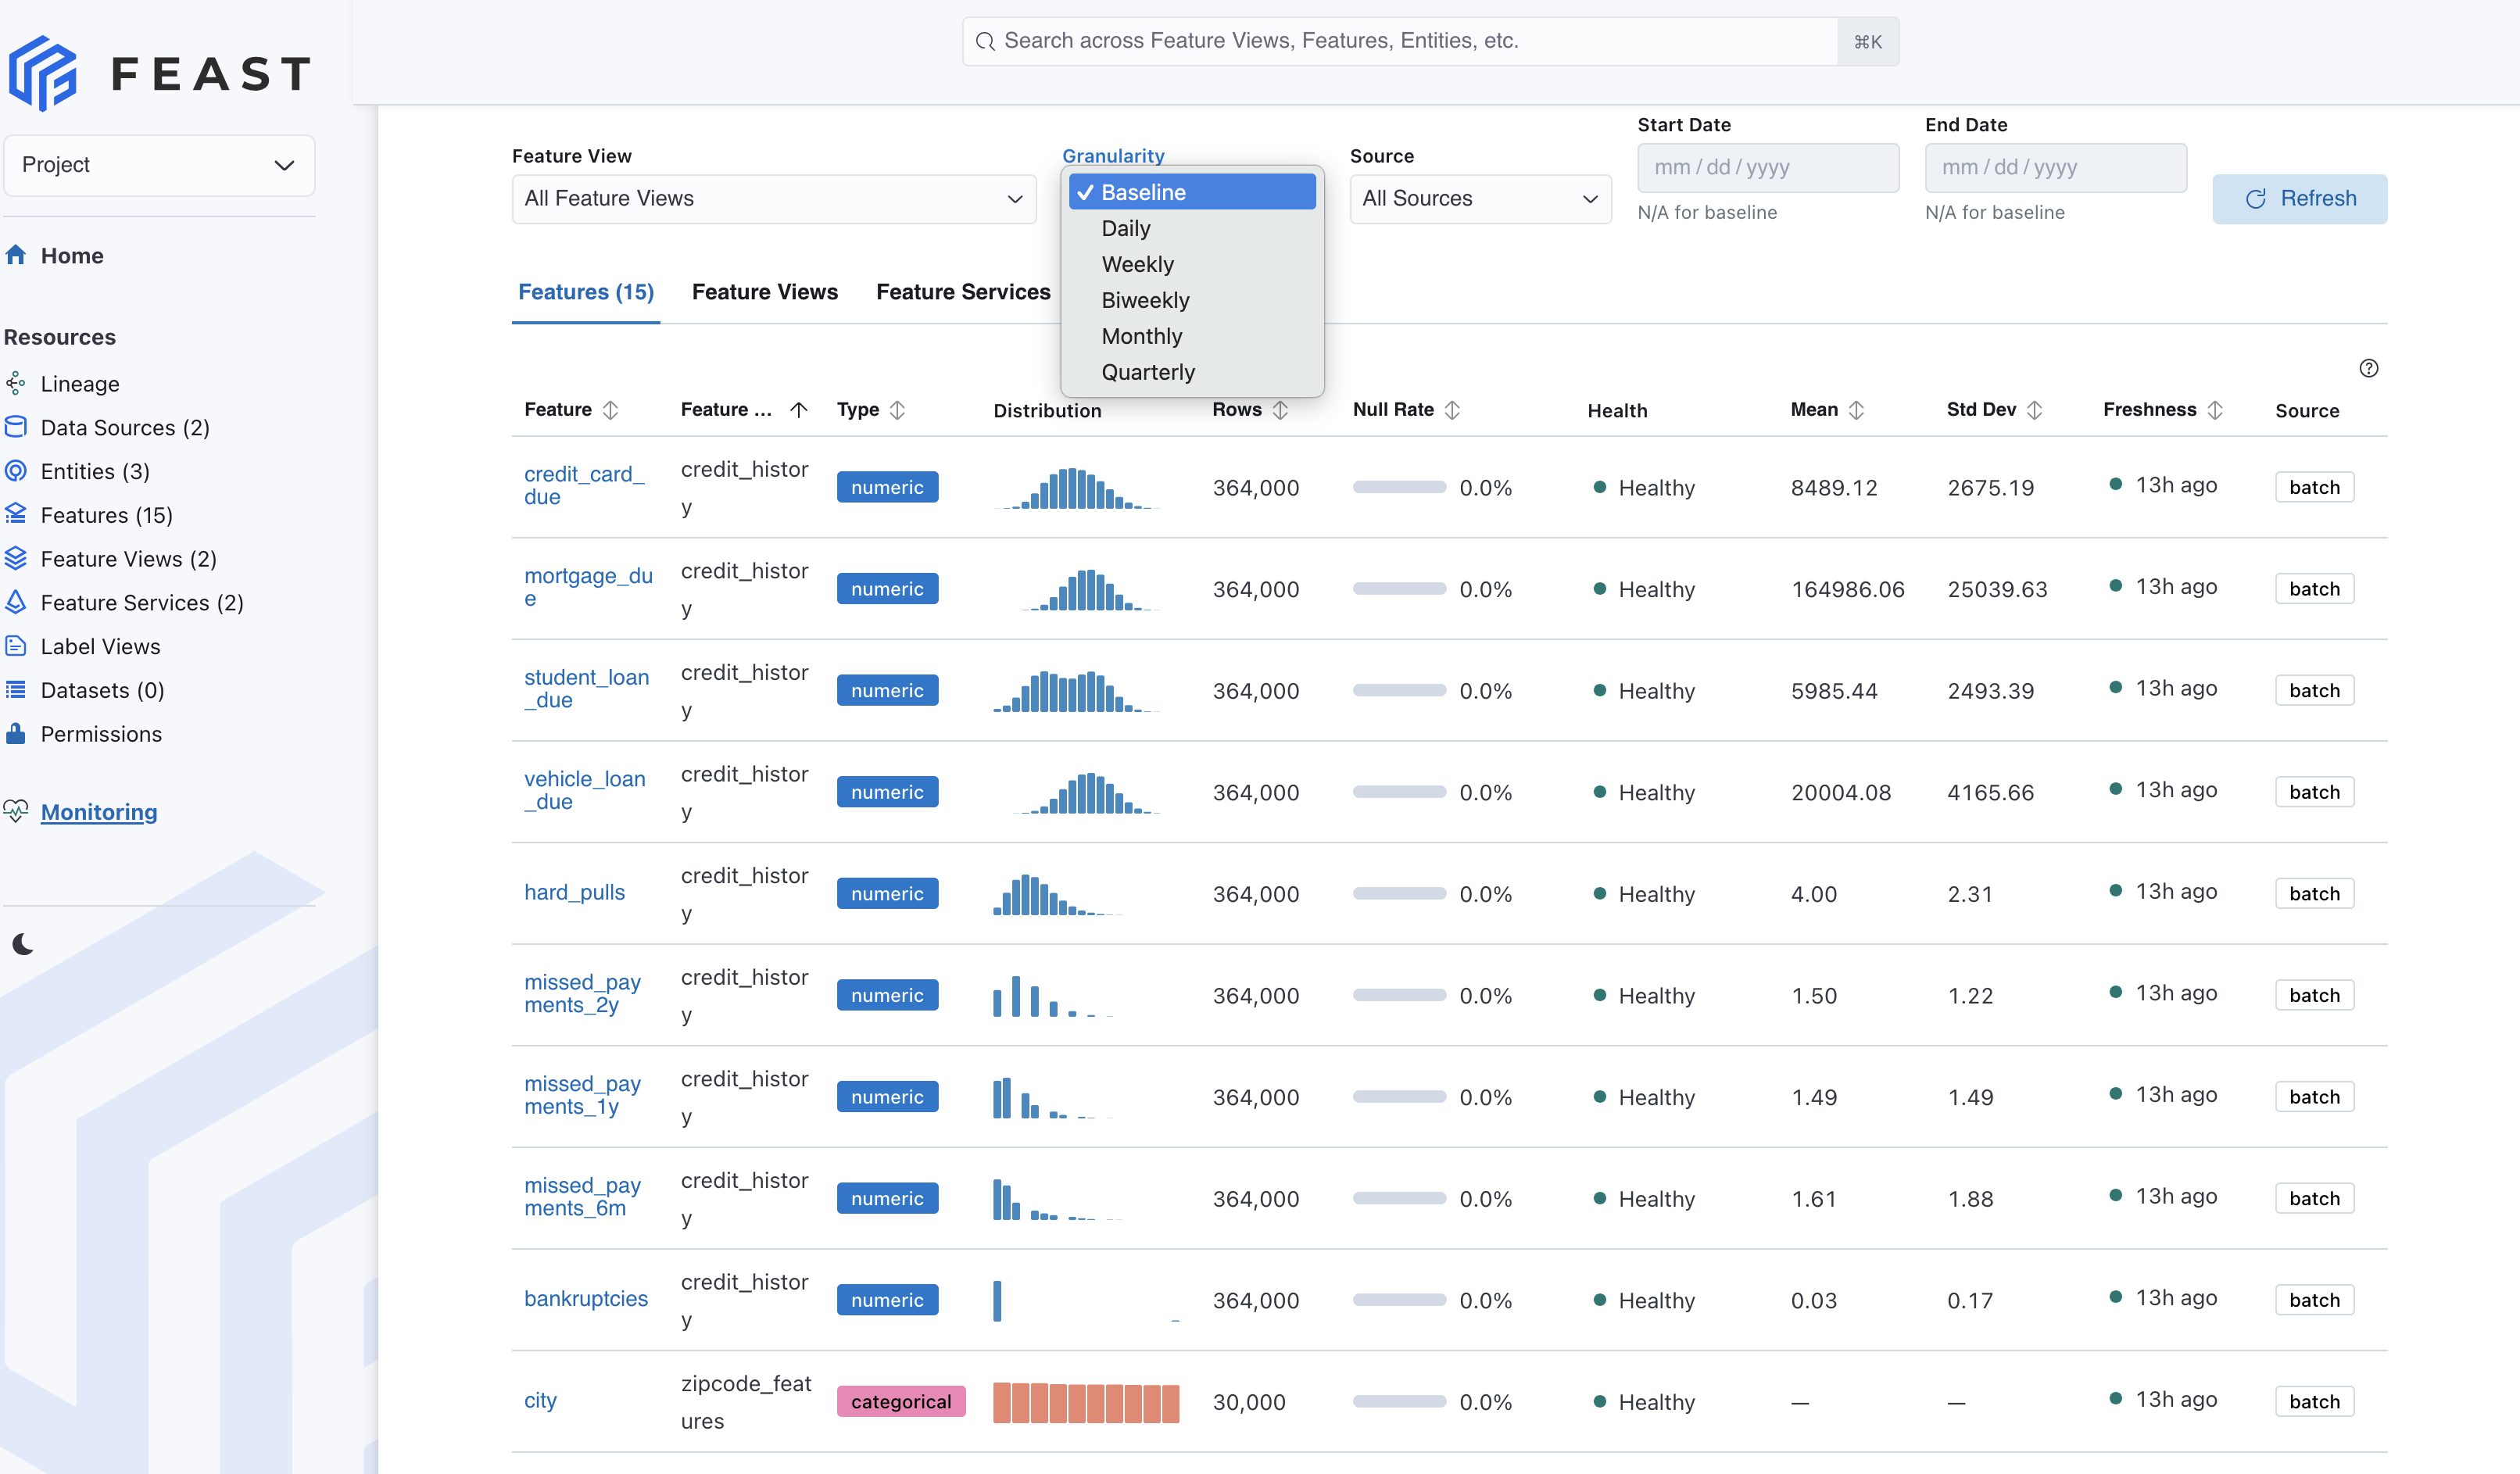Open the missed_payments_6m feature link
This screenshot has width=2520, height=1474.
pyautogui.click(x=582, y=1196)
